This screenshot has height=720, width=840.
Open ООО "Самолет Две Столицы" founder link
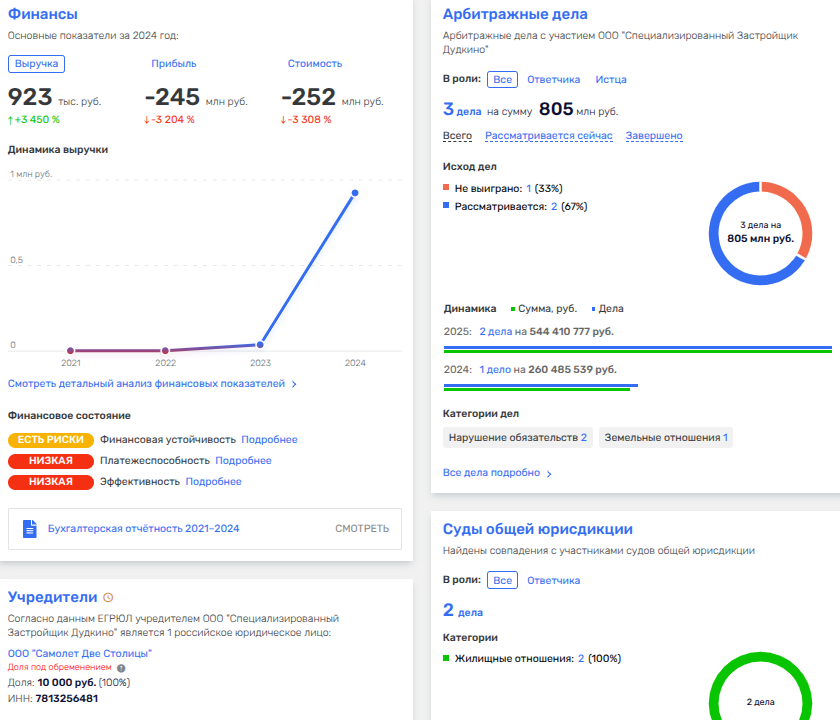pos(80,653)
